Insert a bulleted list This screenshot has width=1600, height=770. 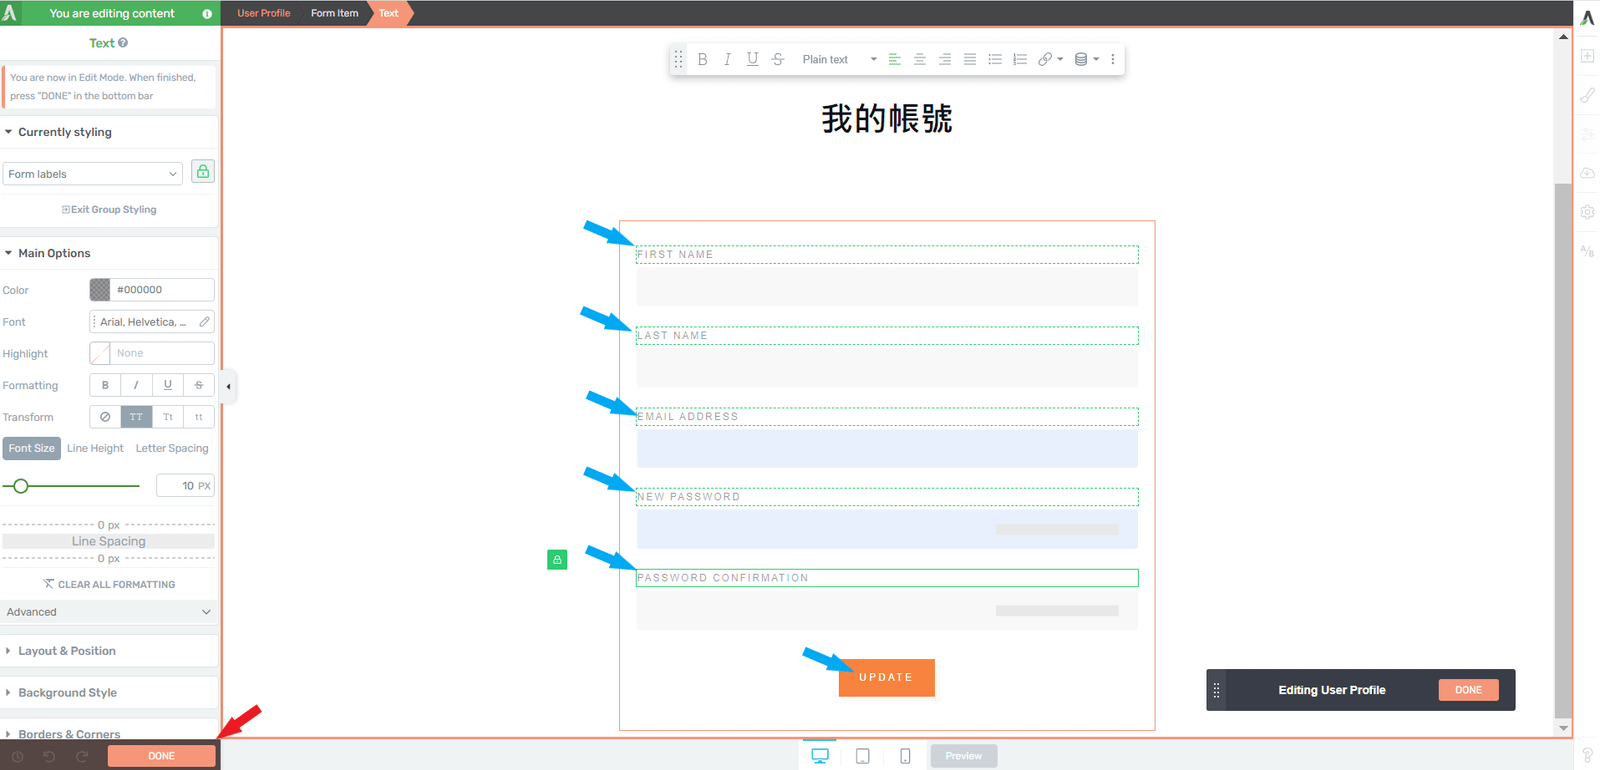(995, 59)
